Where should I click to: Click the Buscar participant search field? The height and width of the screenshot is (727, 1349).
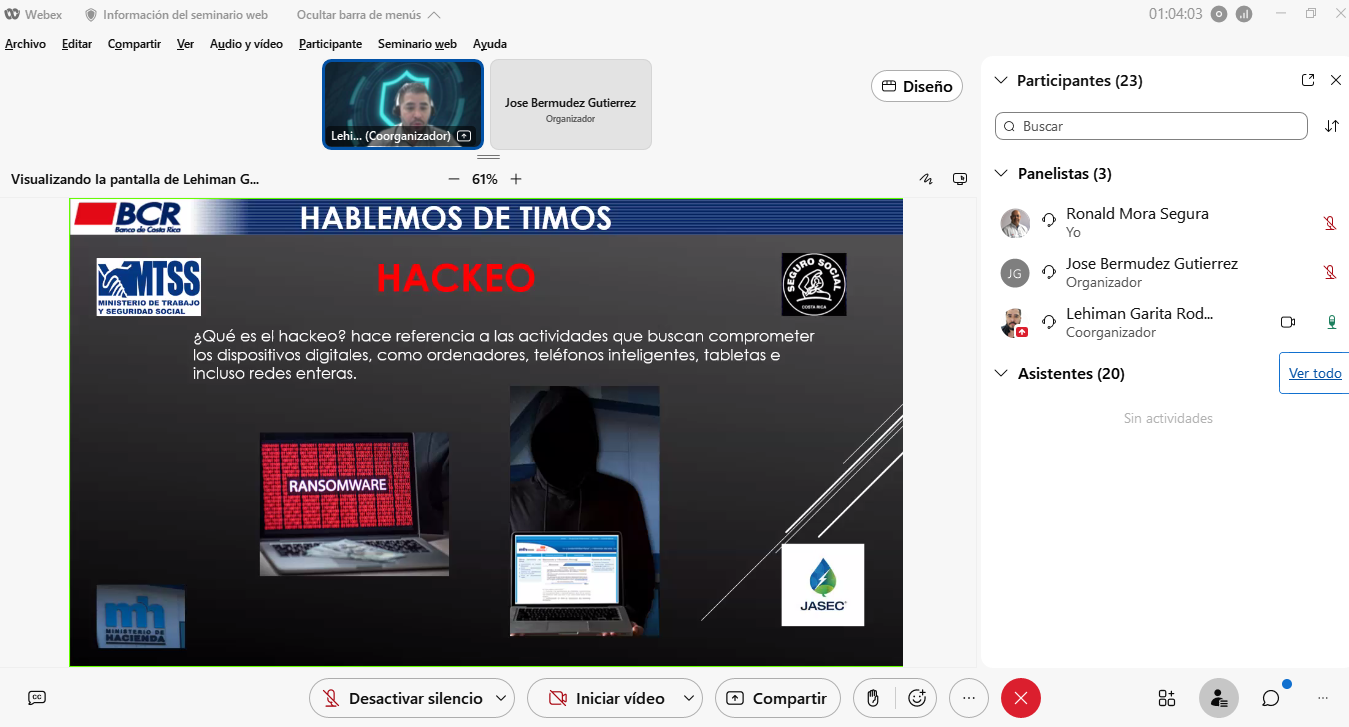click(1151, 126)
